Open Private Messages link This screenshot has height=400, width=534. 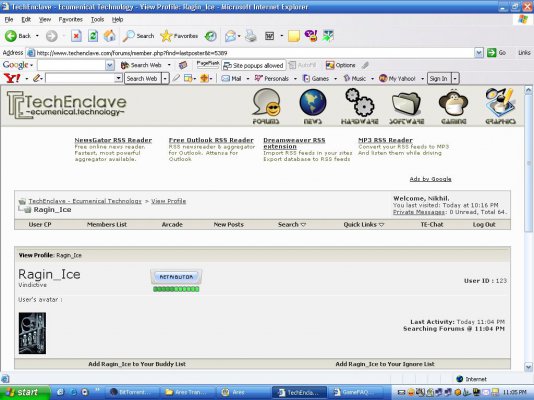(x=419, y=212)
